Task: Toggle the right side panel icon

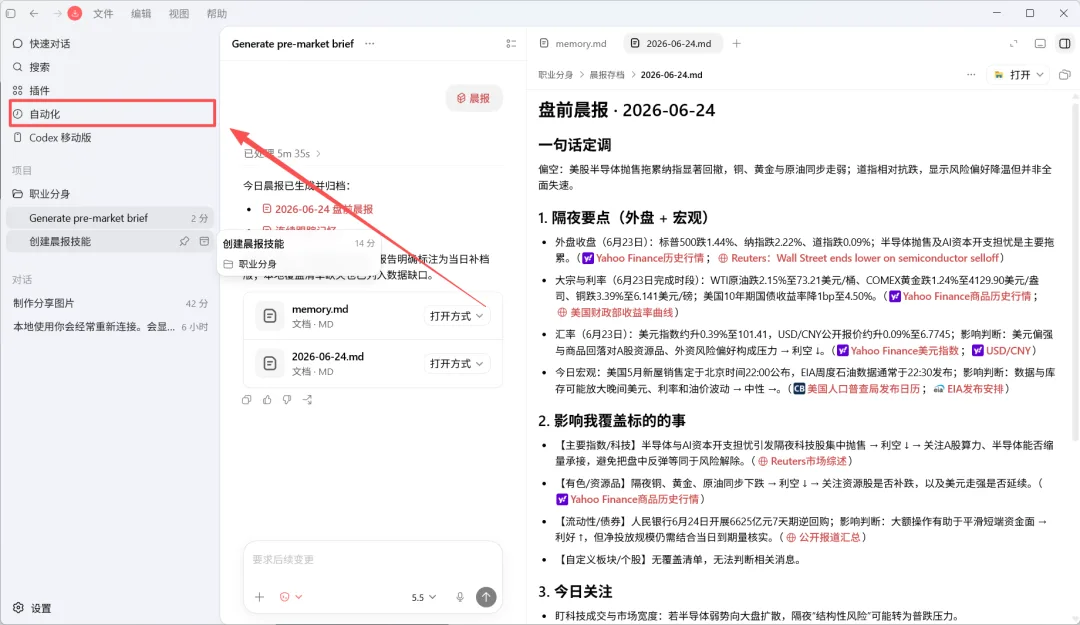Action: point(1065,43)
